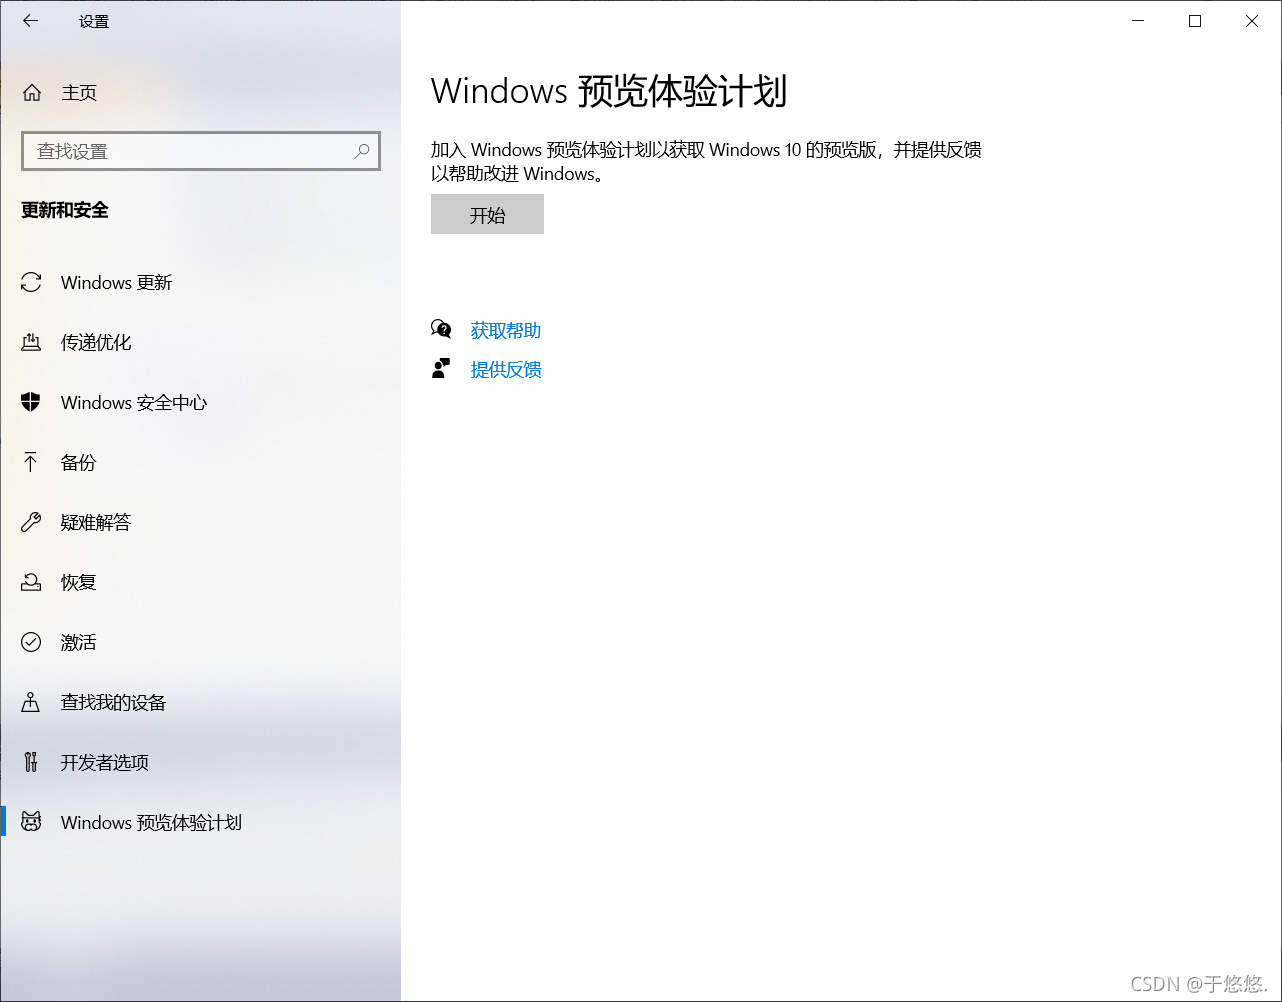
Task: Open the 激活 page
Action: (x=200, y=643)
